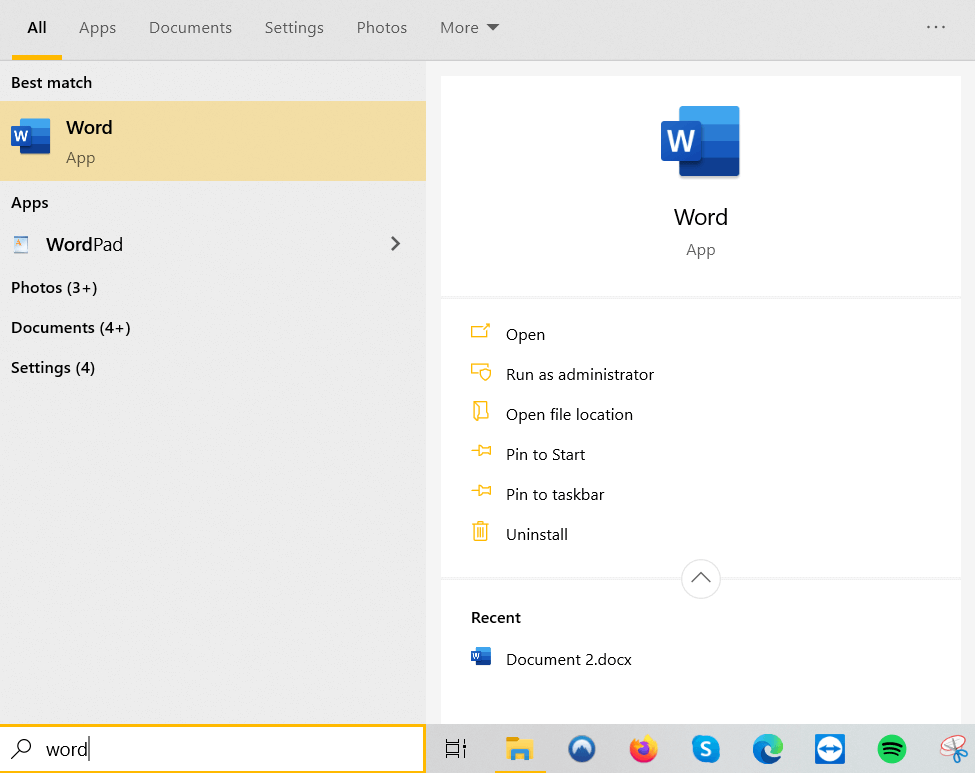Switch to the Apps tab
This screenshot has width=975, height=773.
[x=98, y=28]
